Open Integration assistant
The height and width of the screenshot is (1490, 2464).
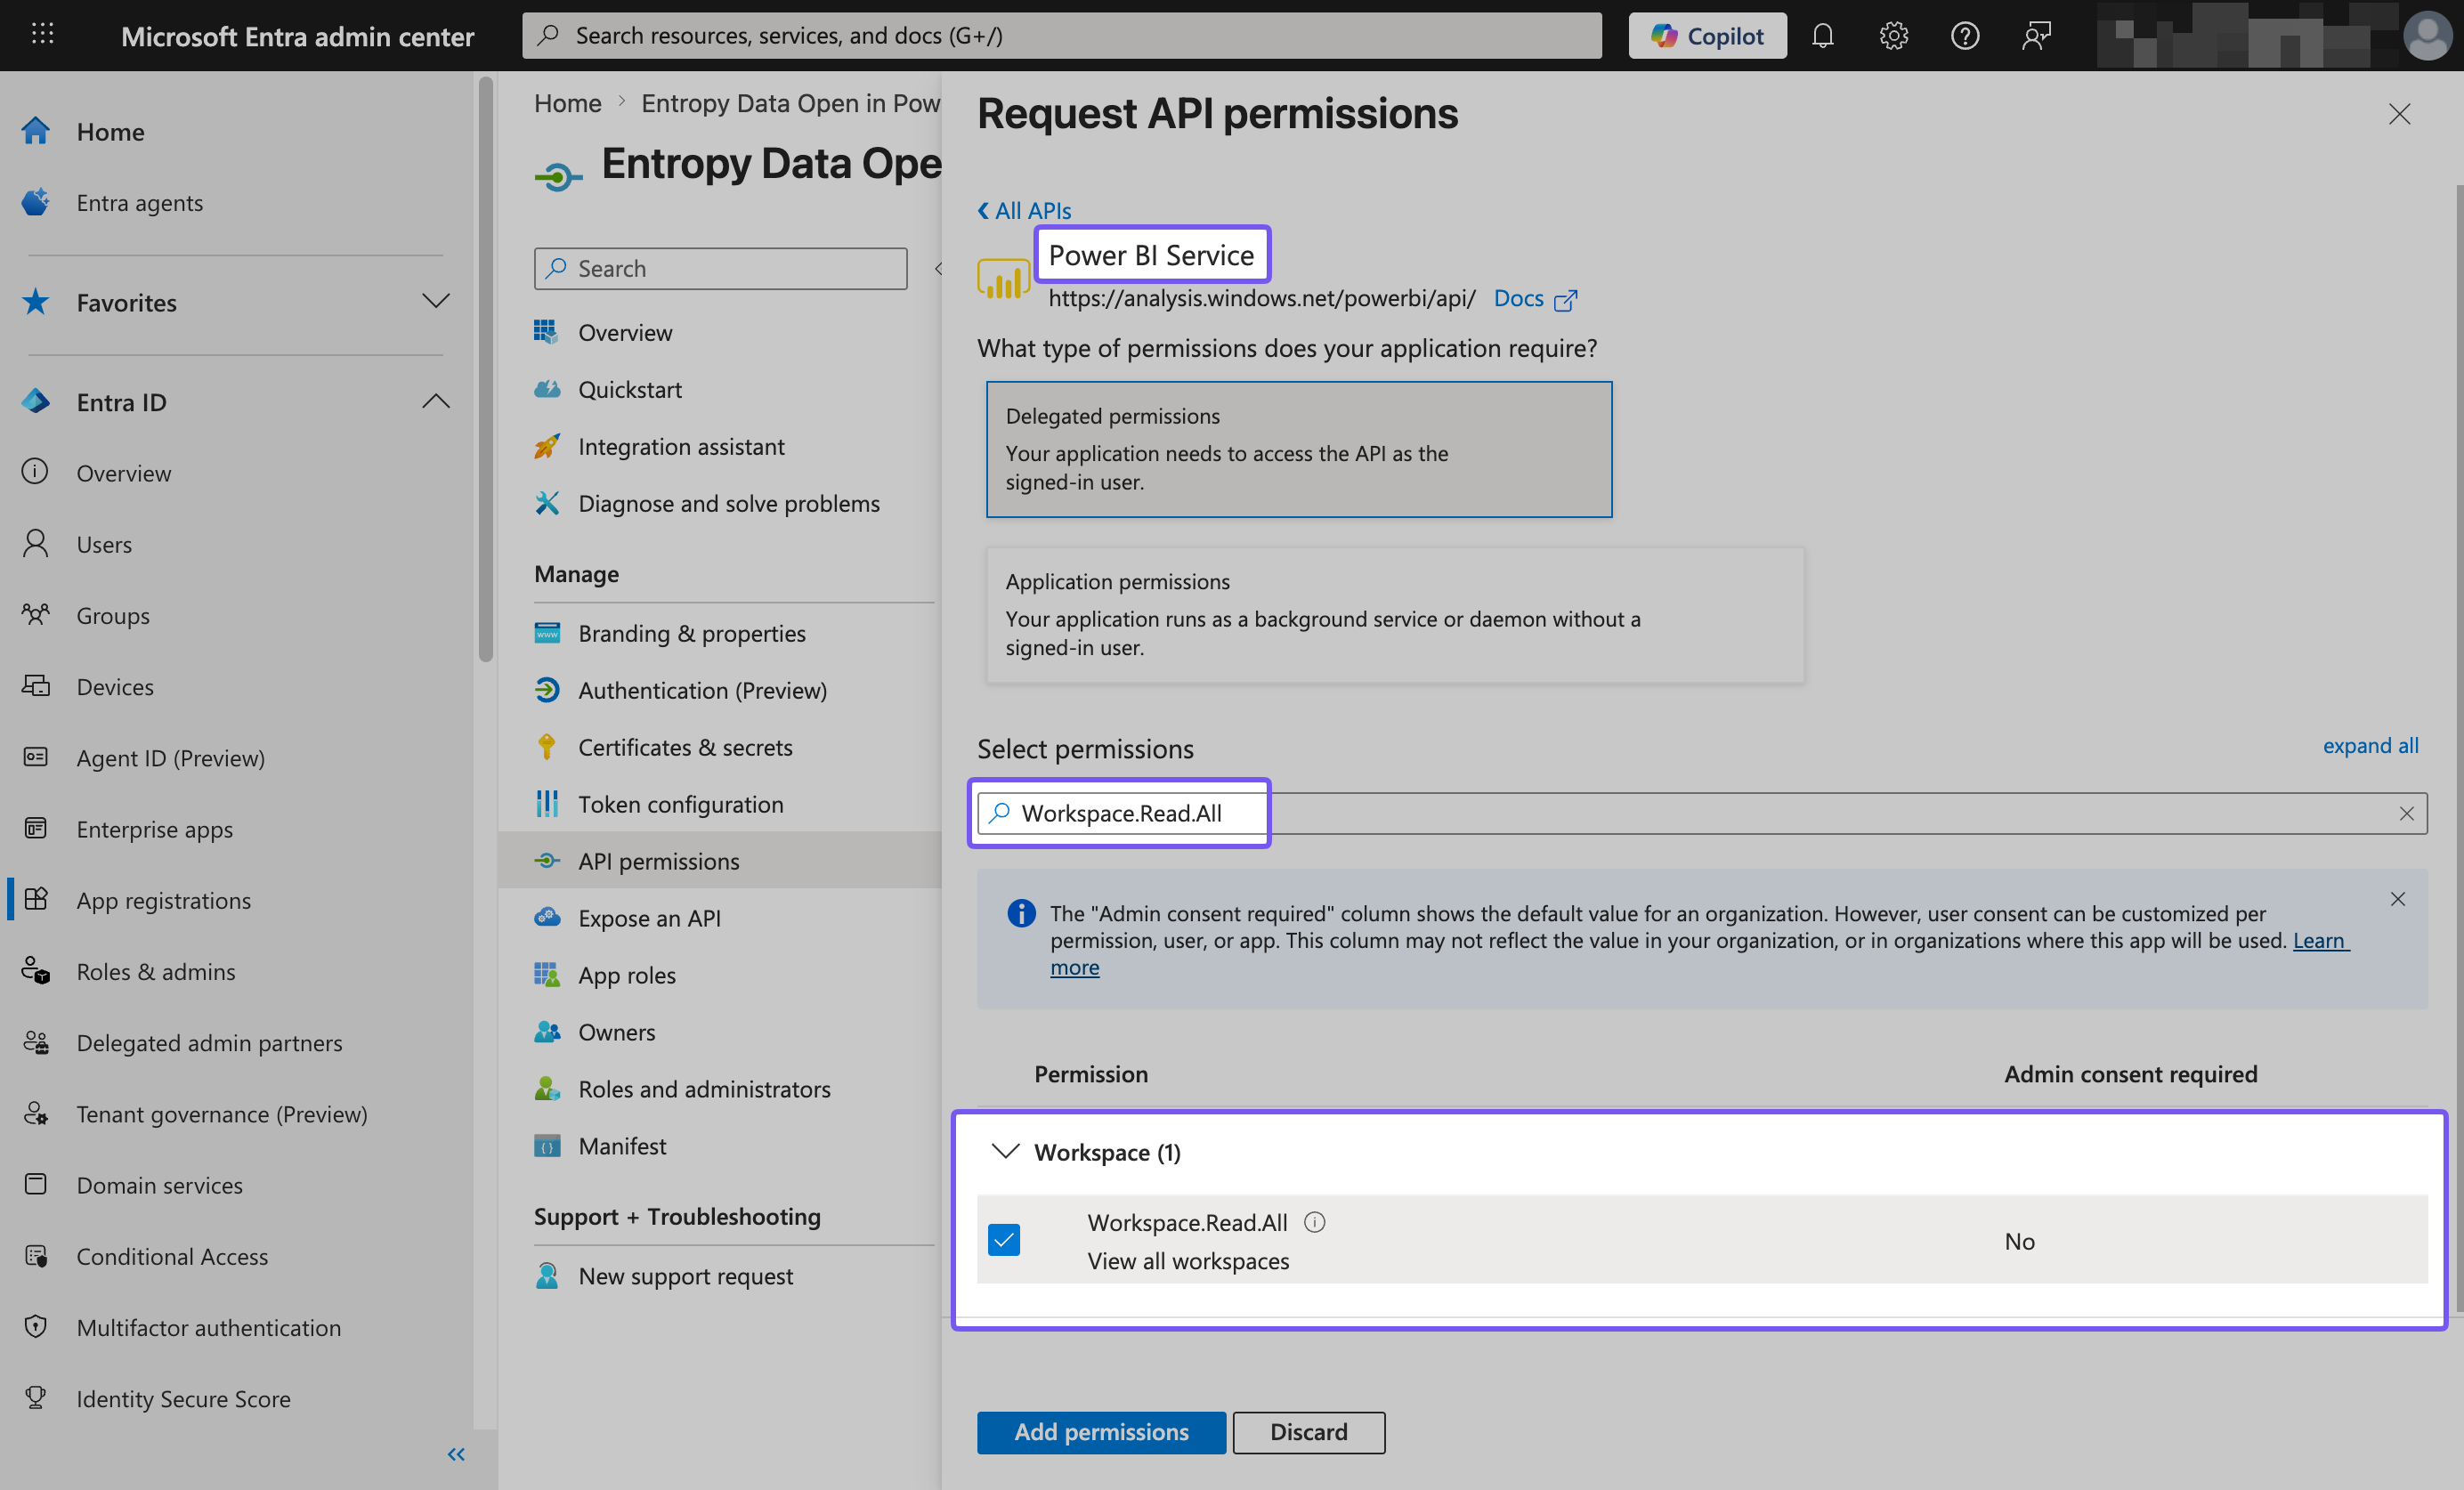coord(681,446)
